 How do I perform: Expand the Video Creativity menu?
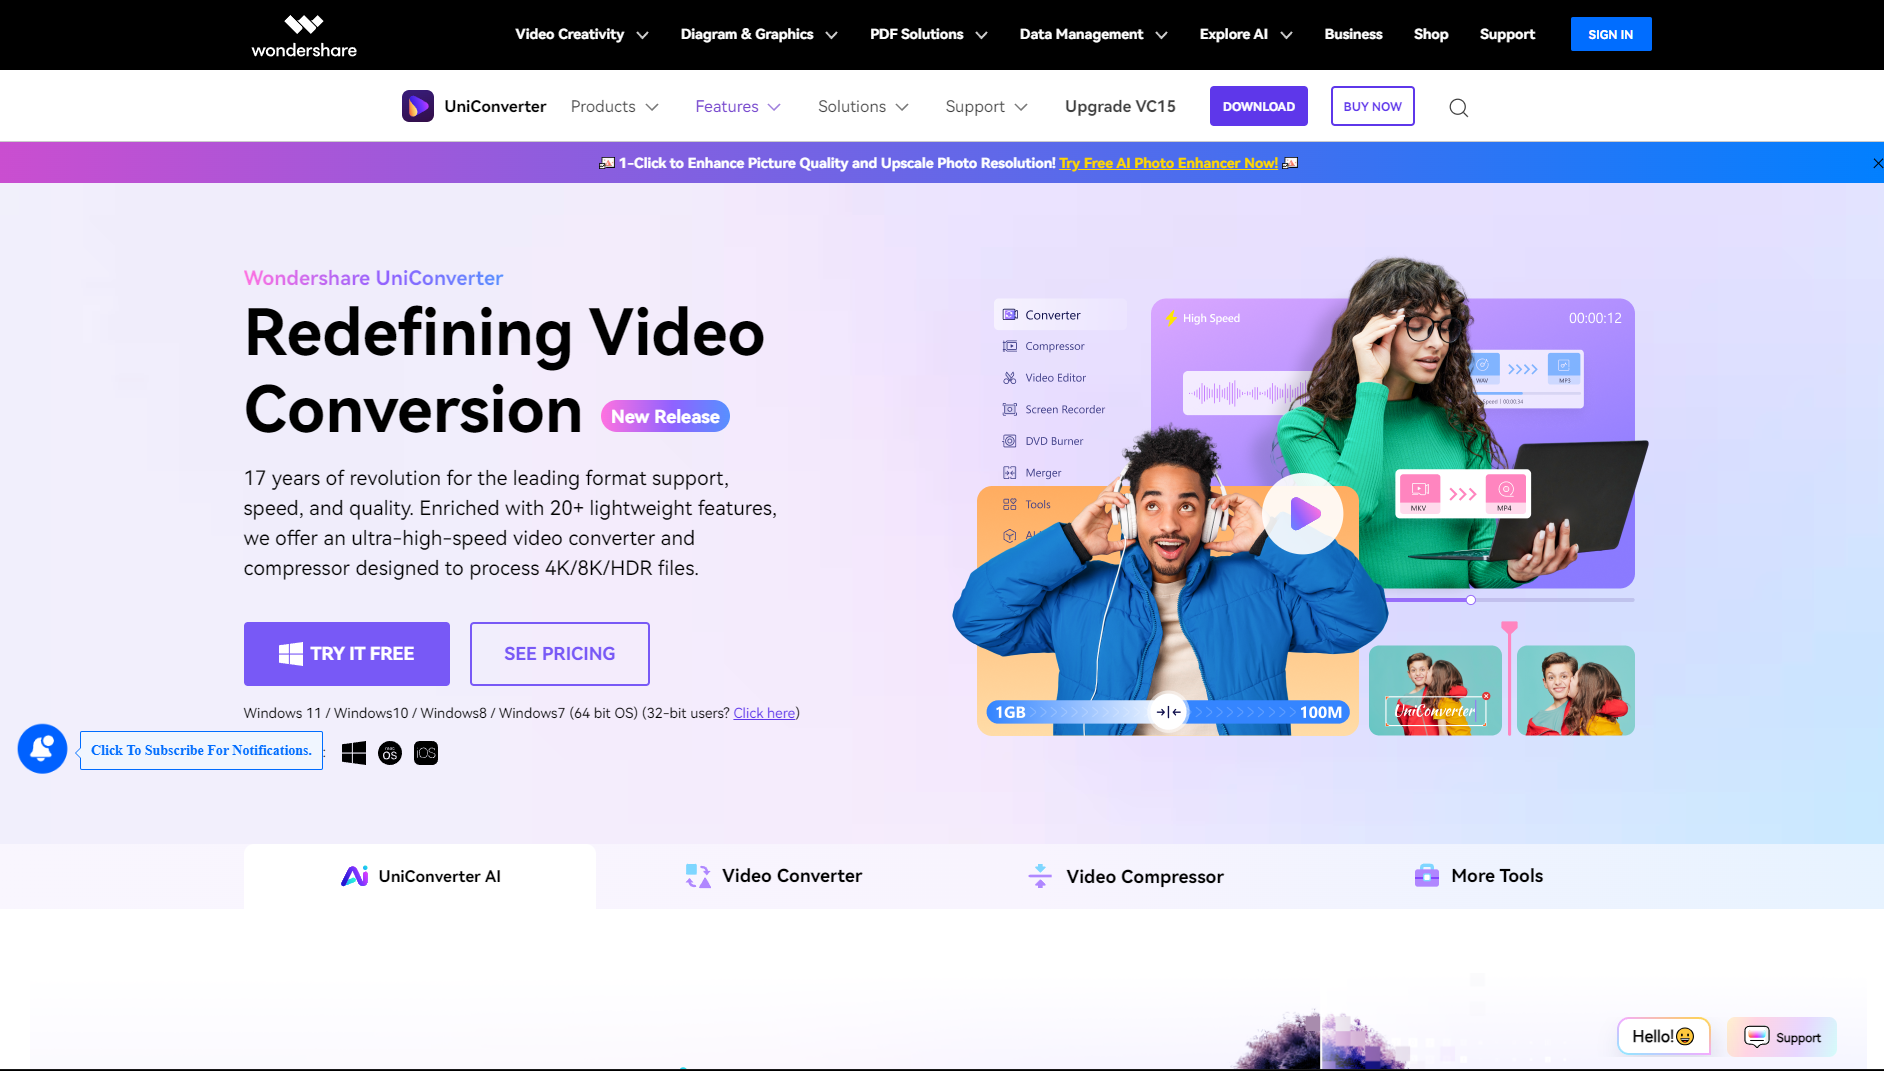coord(581,34)
